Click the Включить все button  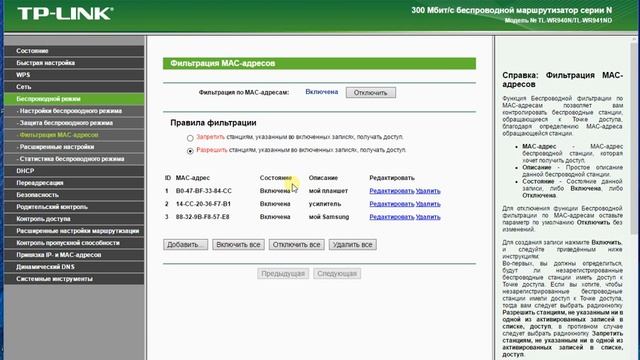tap(238, 244)
